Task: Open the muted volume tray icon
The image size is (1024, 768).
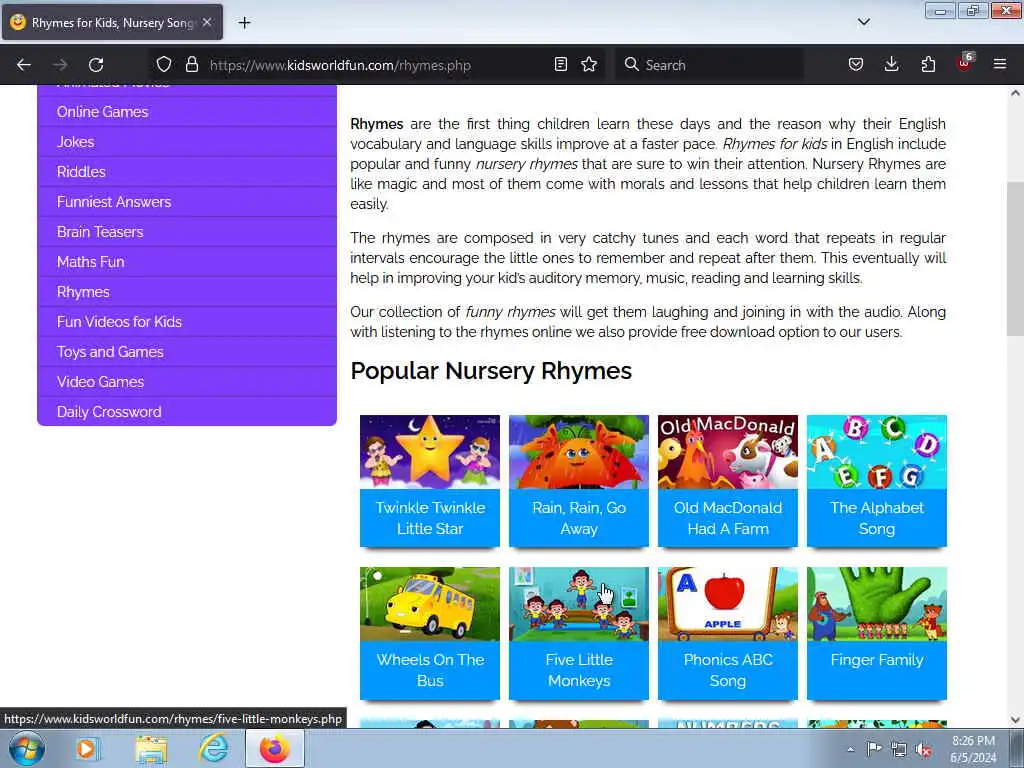Action: pyautogui.click(x=923, y=749)
